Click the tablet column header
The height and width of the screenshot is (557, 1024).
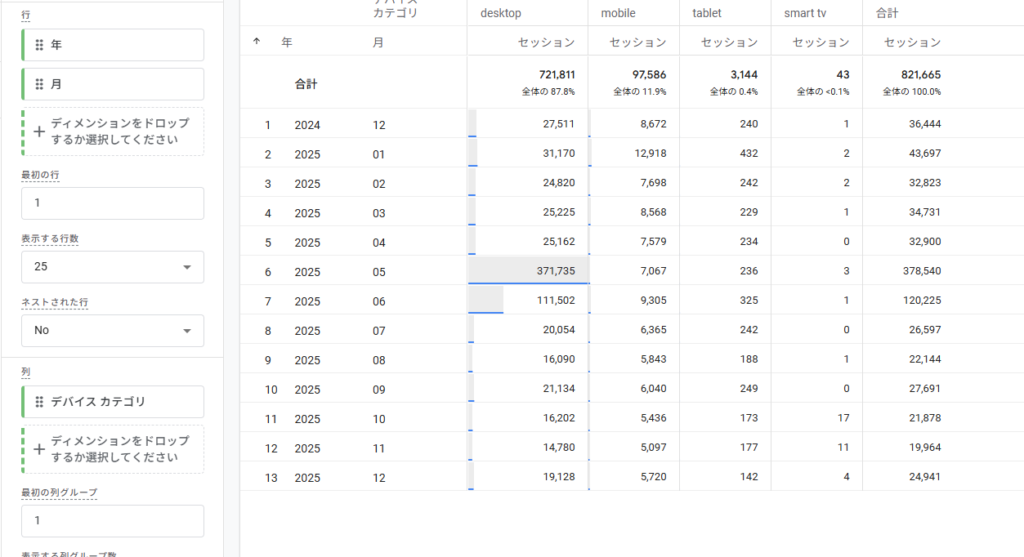click(x=709, y=13)
